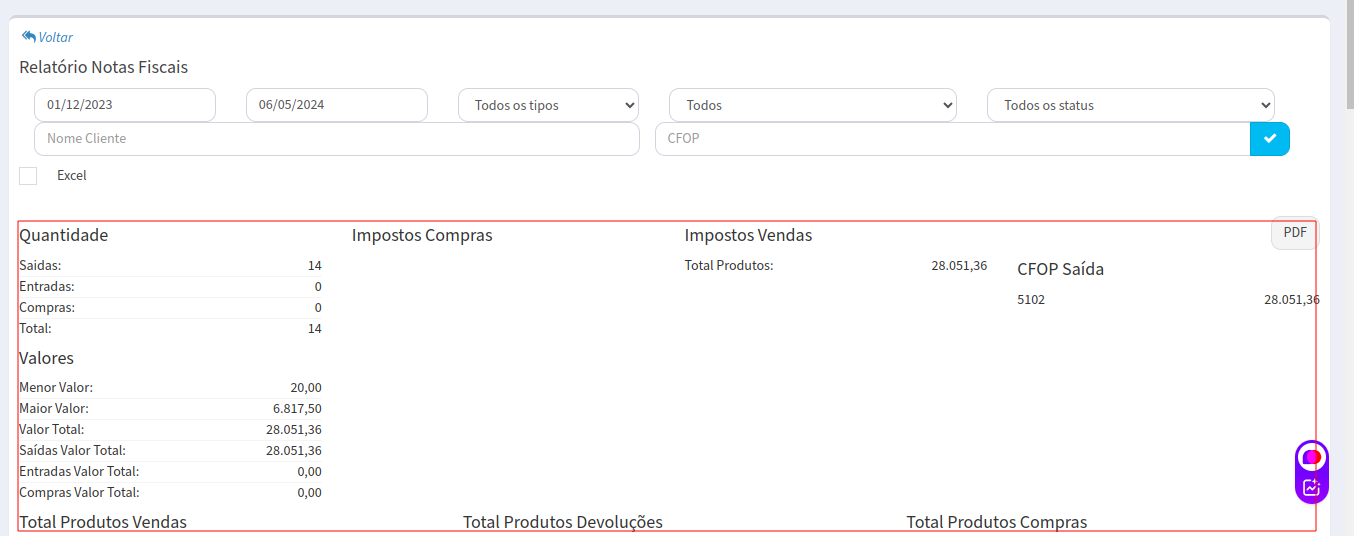The width and height of the screenshot is (1354, 536).
Task: Focus the Nome Cliente input field
Action: coord(336,139)
